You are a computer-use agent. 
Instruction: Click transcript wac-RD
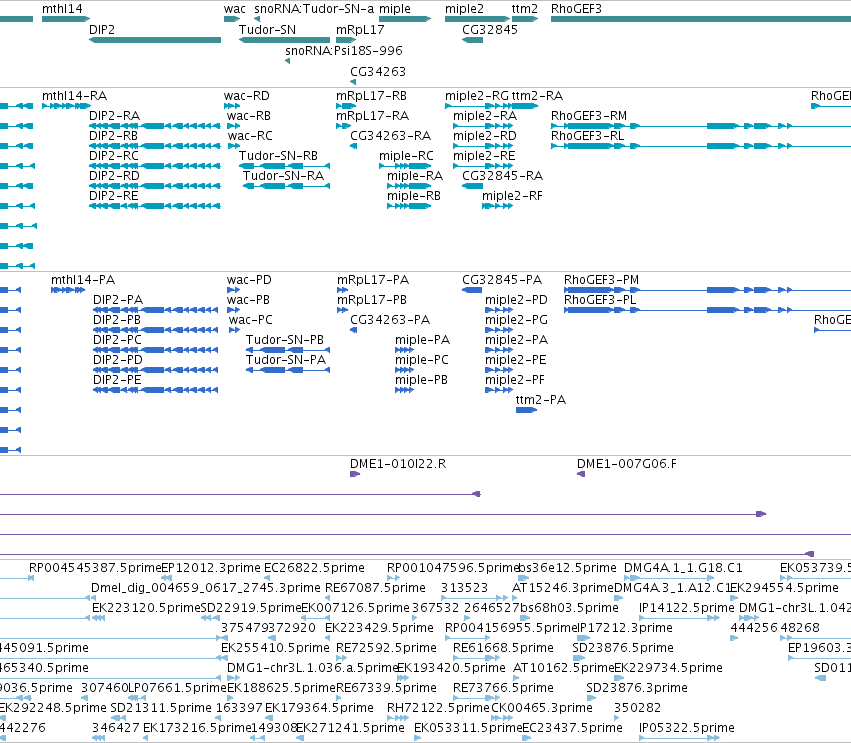232,106
